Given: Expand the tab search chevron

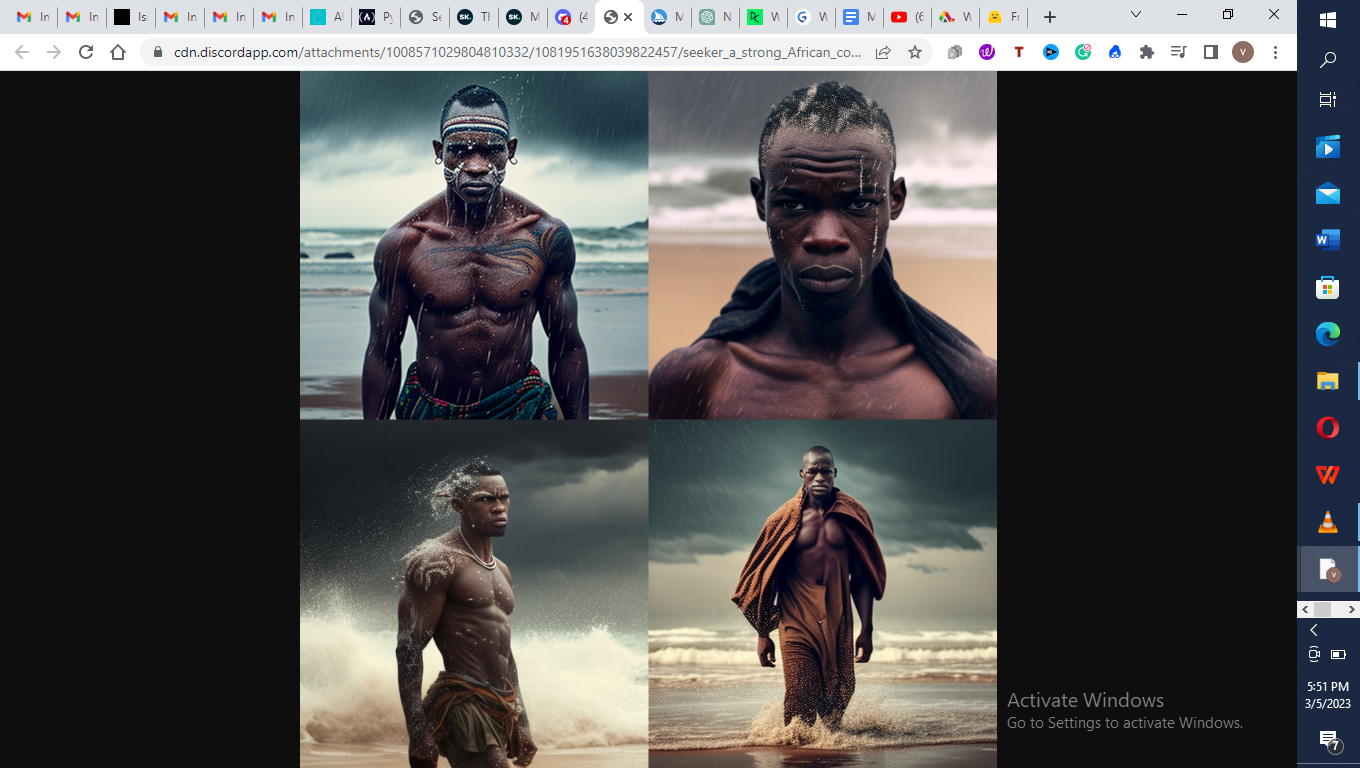Looking at the screenshot, I should coord(1136,15).
